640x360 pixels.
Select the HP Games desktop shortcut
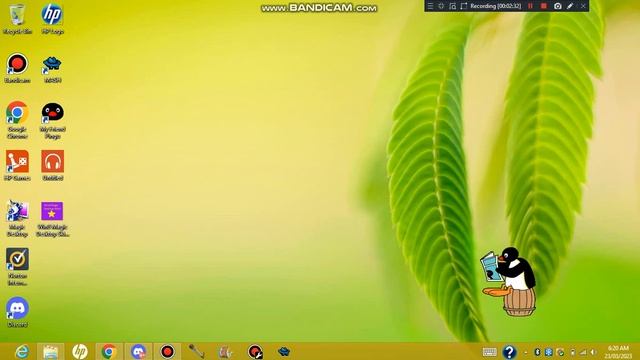(17, 165)
